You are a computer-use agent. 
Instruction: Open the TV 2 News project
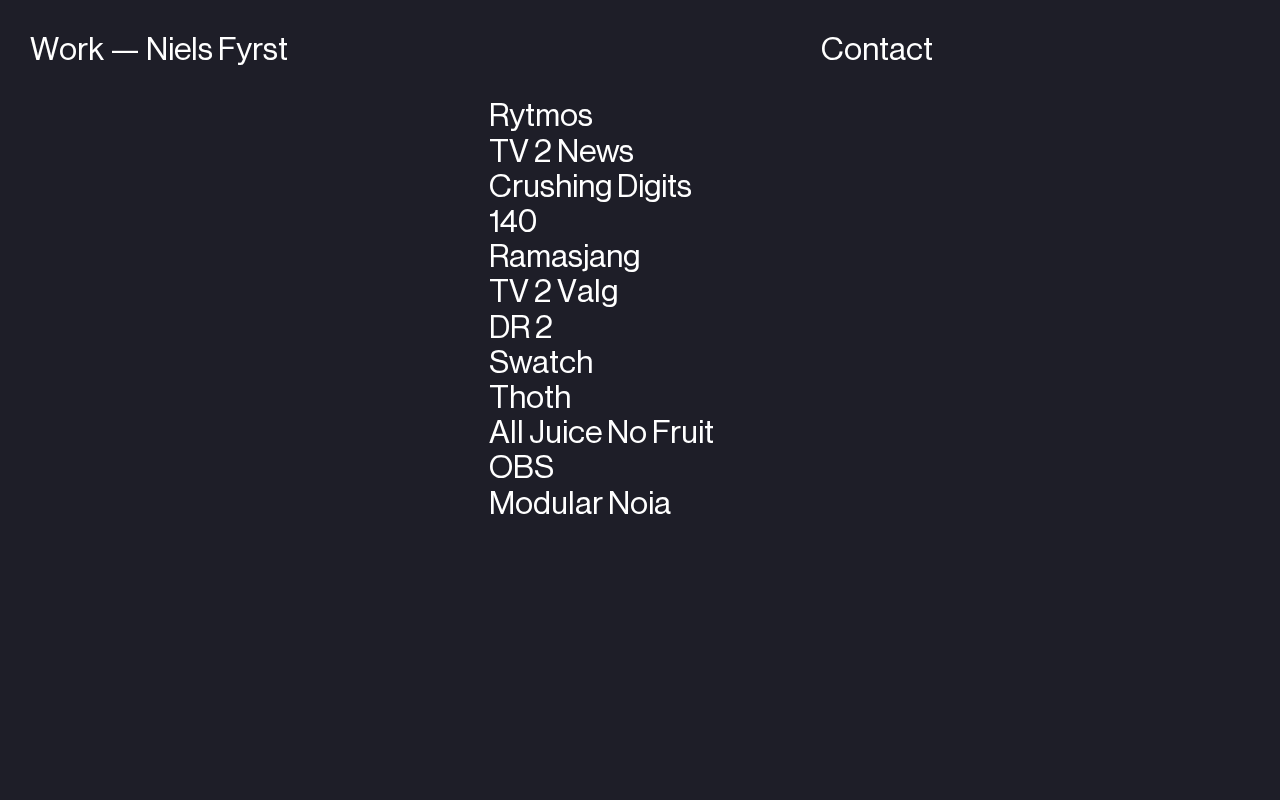[561, 151]
